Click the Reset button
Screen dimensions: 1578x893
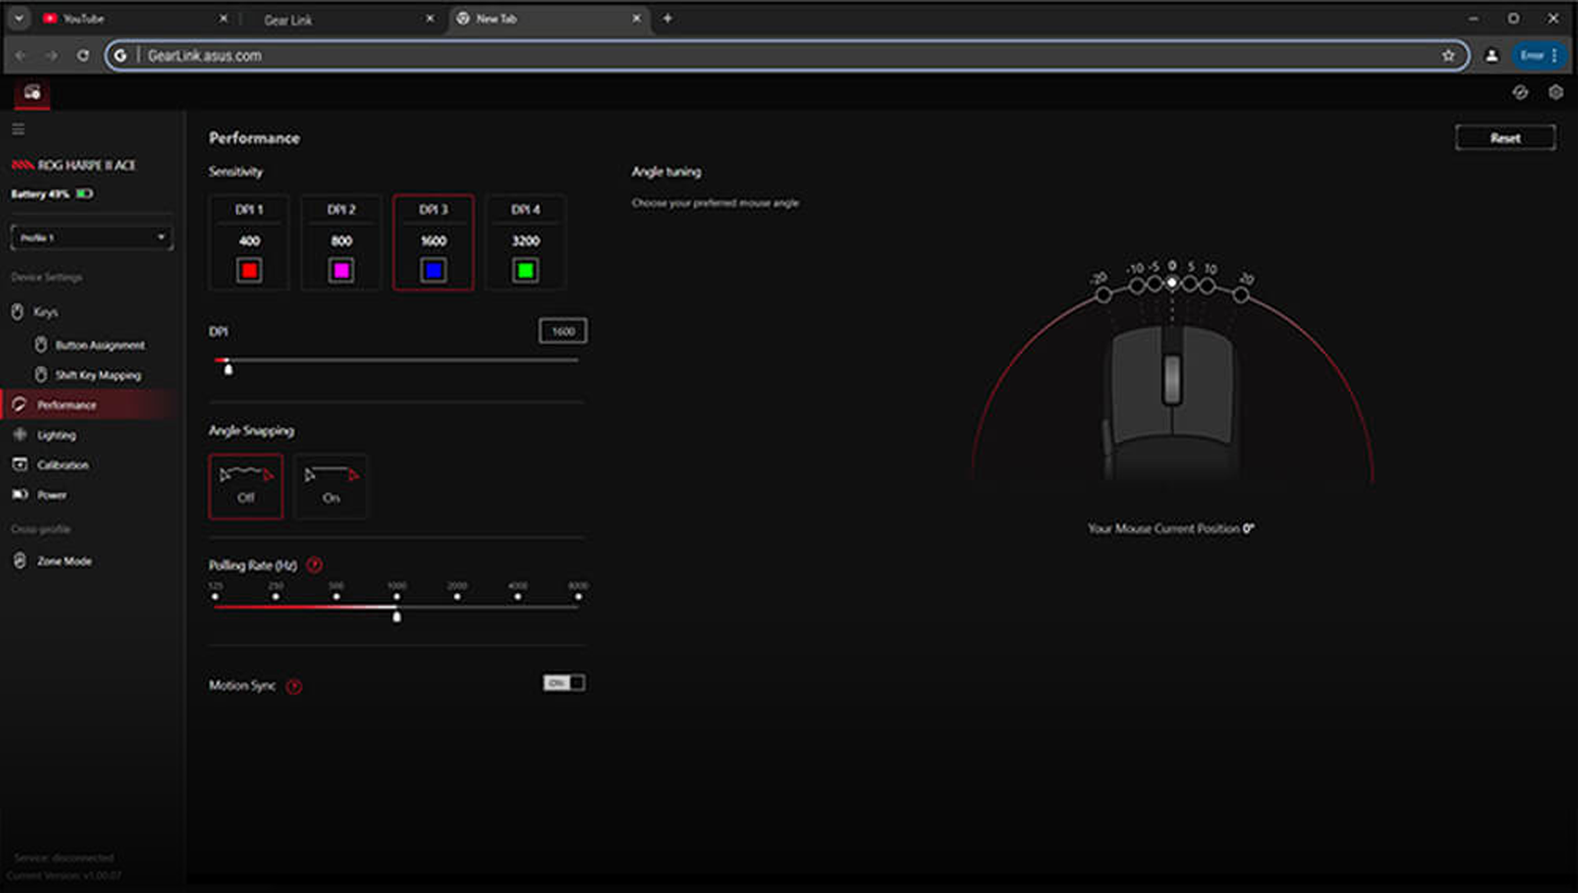(1505, 138)
